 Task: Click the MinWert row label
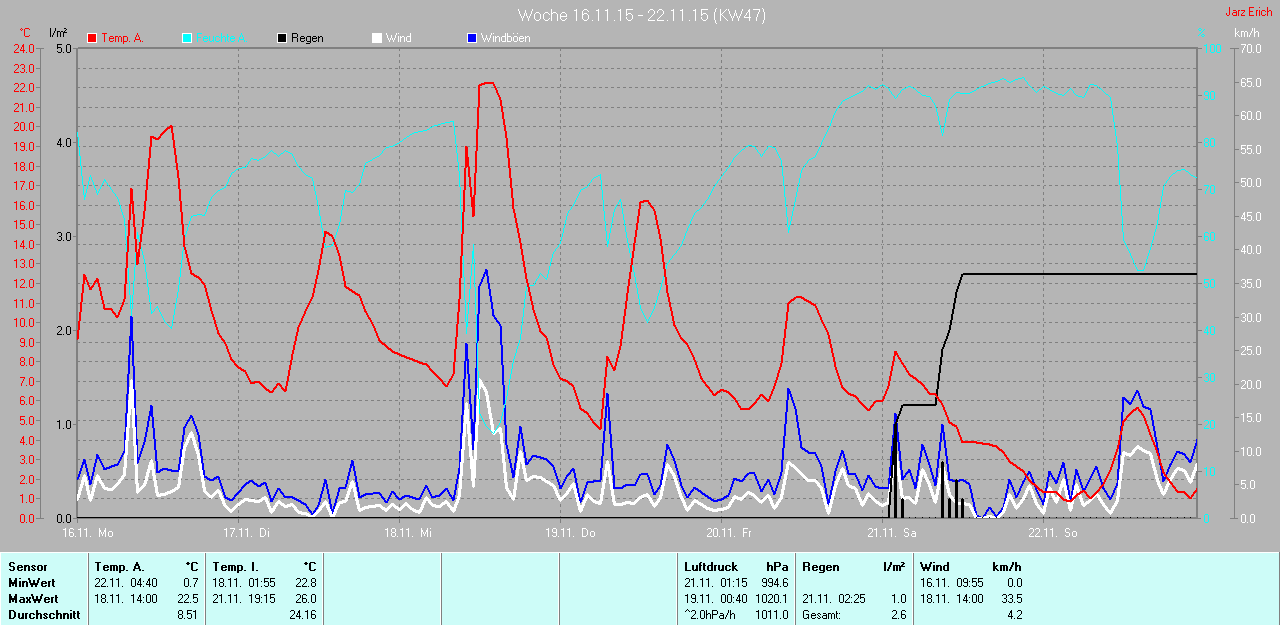(32, 583)
